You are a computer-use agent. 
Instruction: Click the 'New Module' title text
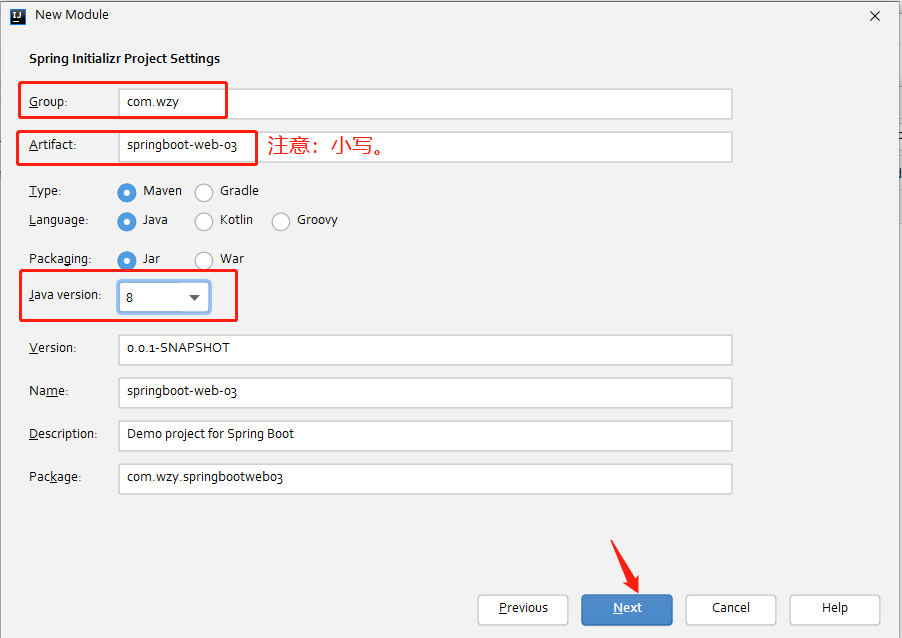click(x=72, y=15)
